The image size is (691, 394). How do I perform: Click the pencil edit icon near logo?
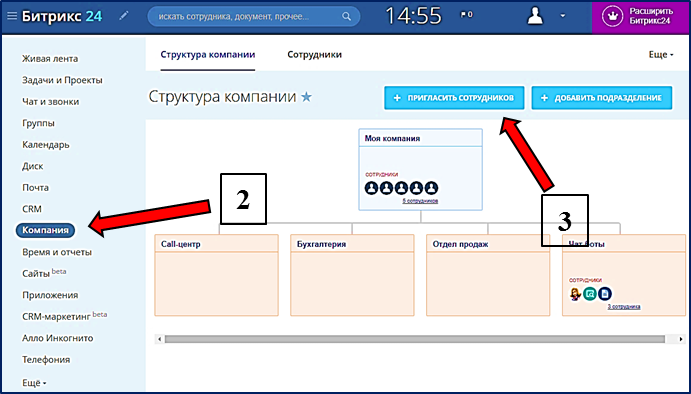[124, 16]
